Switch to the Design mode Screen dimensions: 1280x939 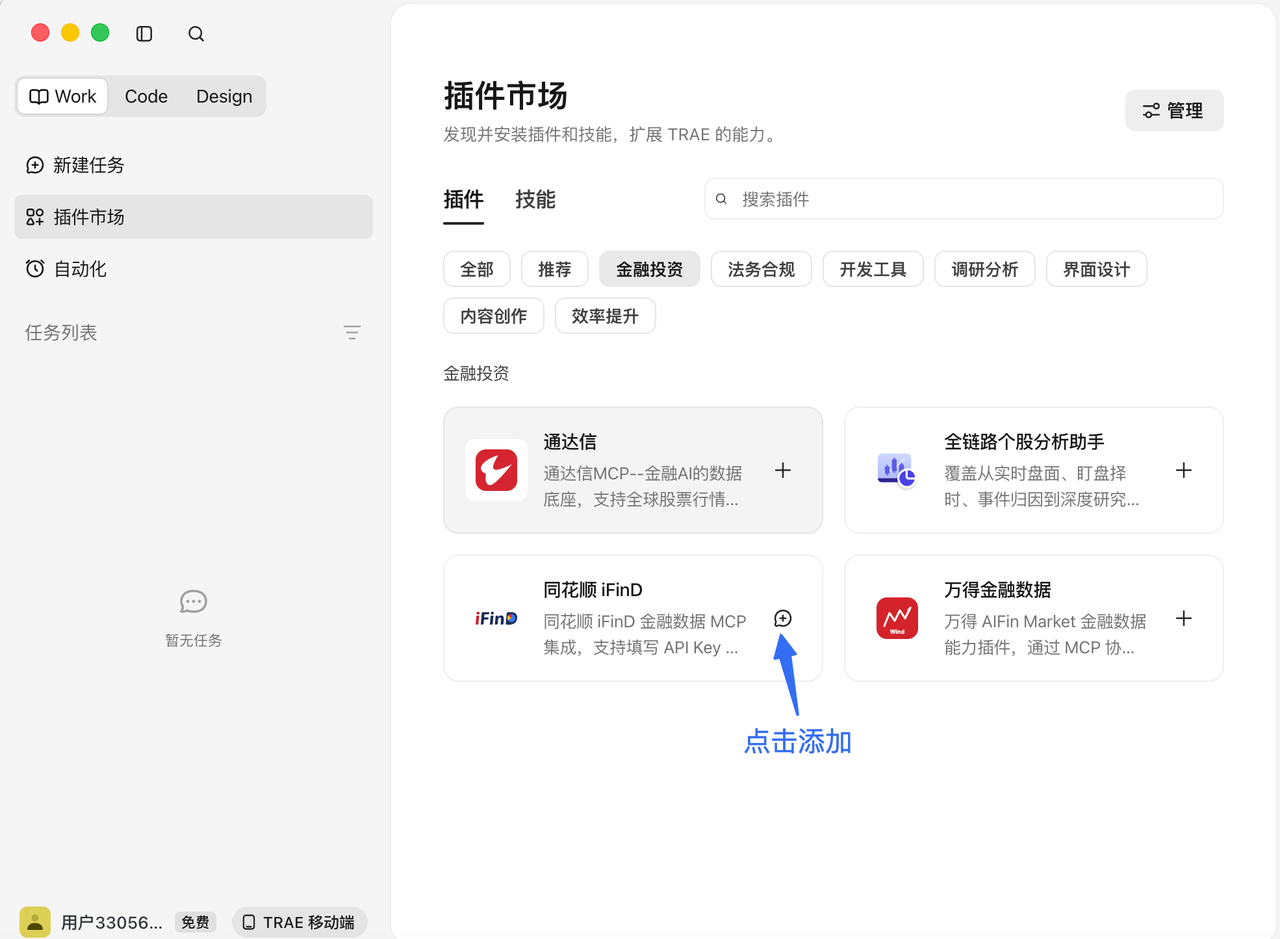[224, 96]
